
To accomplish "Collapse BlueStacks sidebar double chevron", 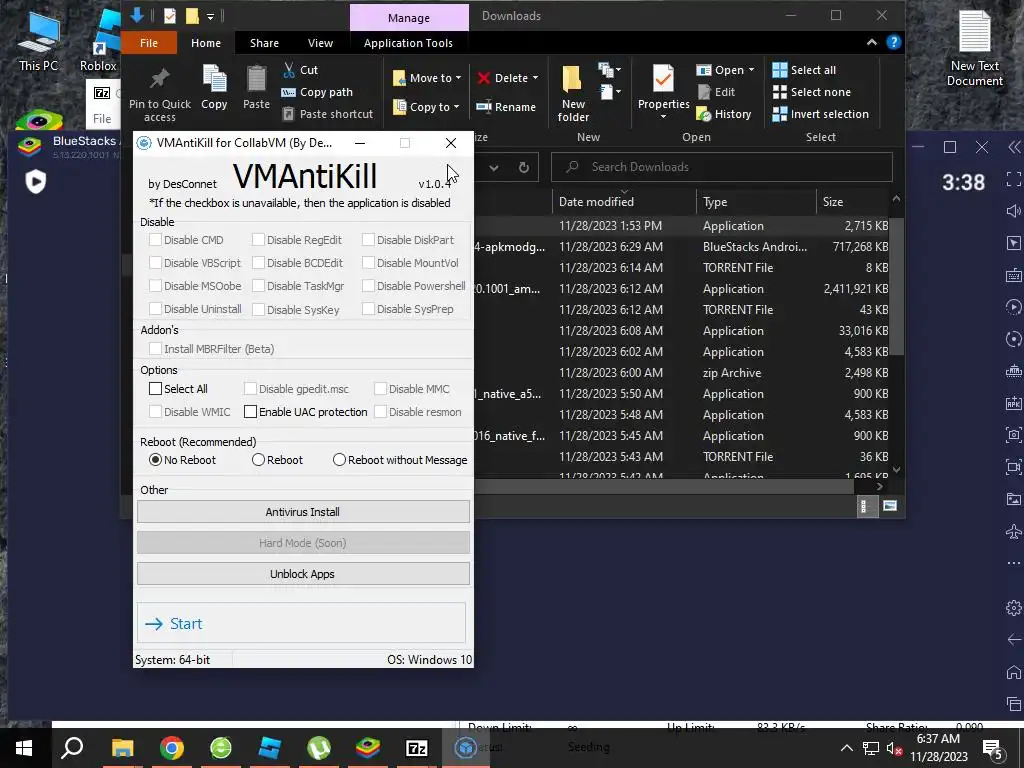I will pos(1014,147).
